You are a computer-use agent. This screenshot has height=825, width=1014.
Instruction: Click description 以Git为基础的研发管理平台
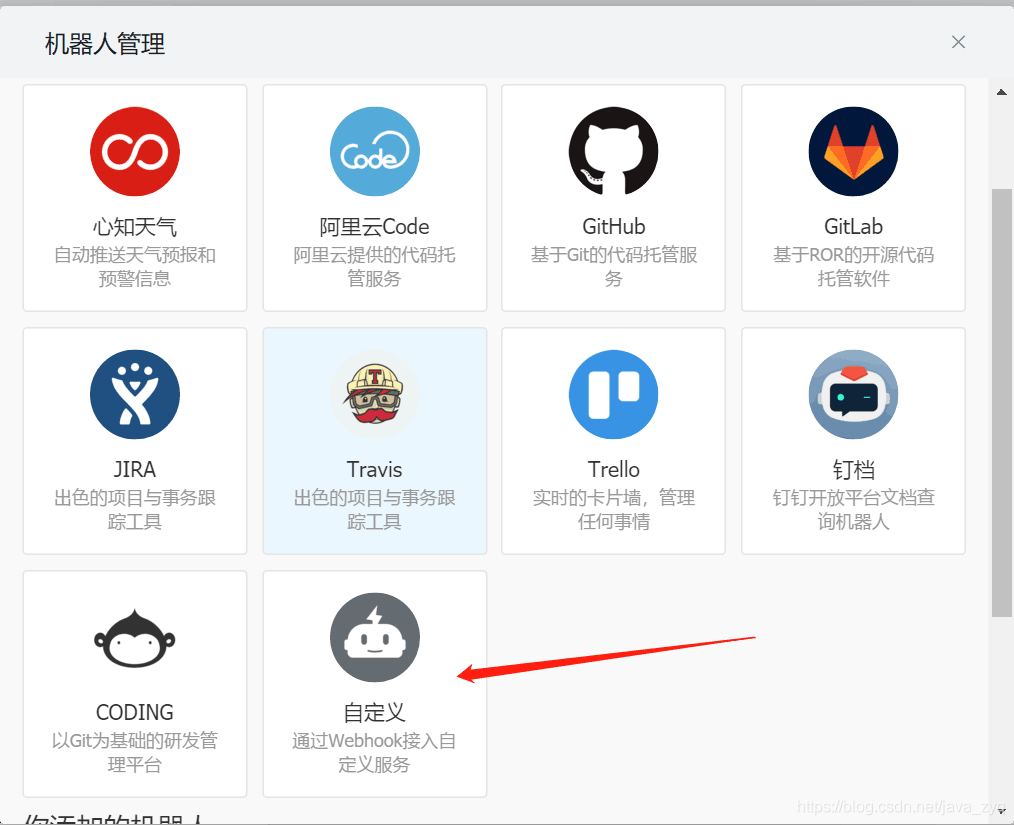(135, 753)
